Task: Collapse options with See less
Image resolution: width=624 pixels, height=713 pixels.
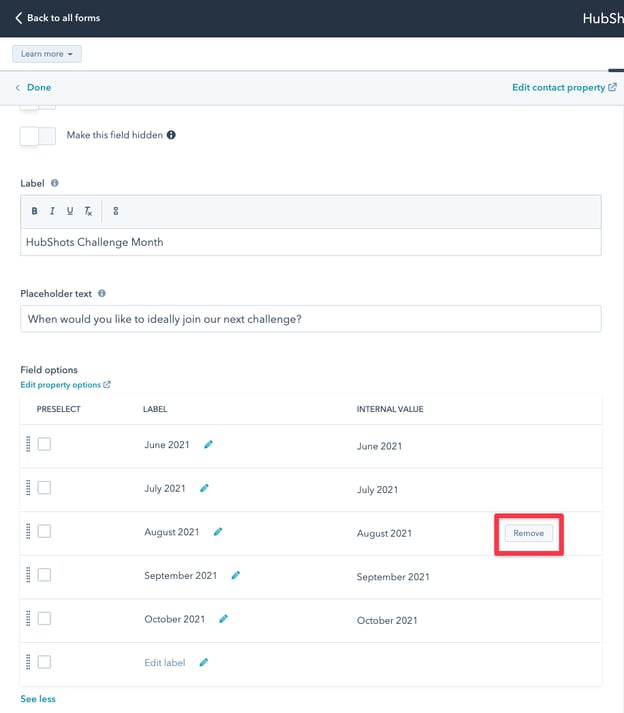Action: coord(38,699)
